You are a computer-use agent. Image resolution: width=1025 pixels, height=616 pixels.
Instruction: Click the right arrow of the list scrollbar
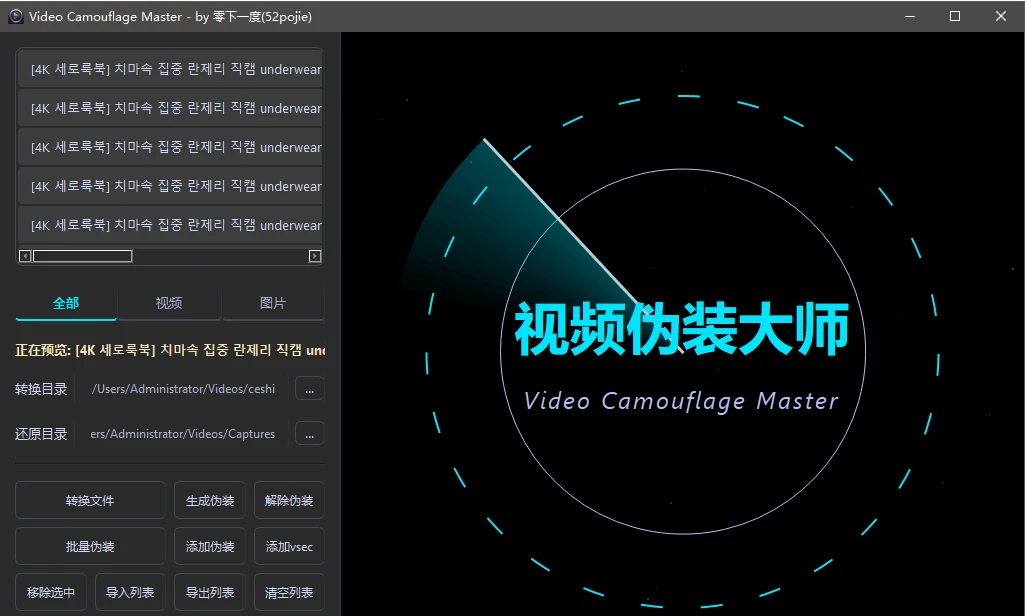pyautogui.click(x=315, y=256)
